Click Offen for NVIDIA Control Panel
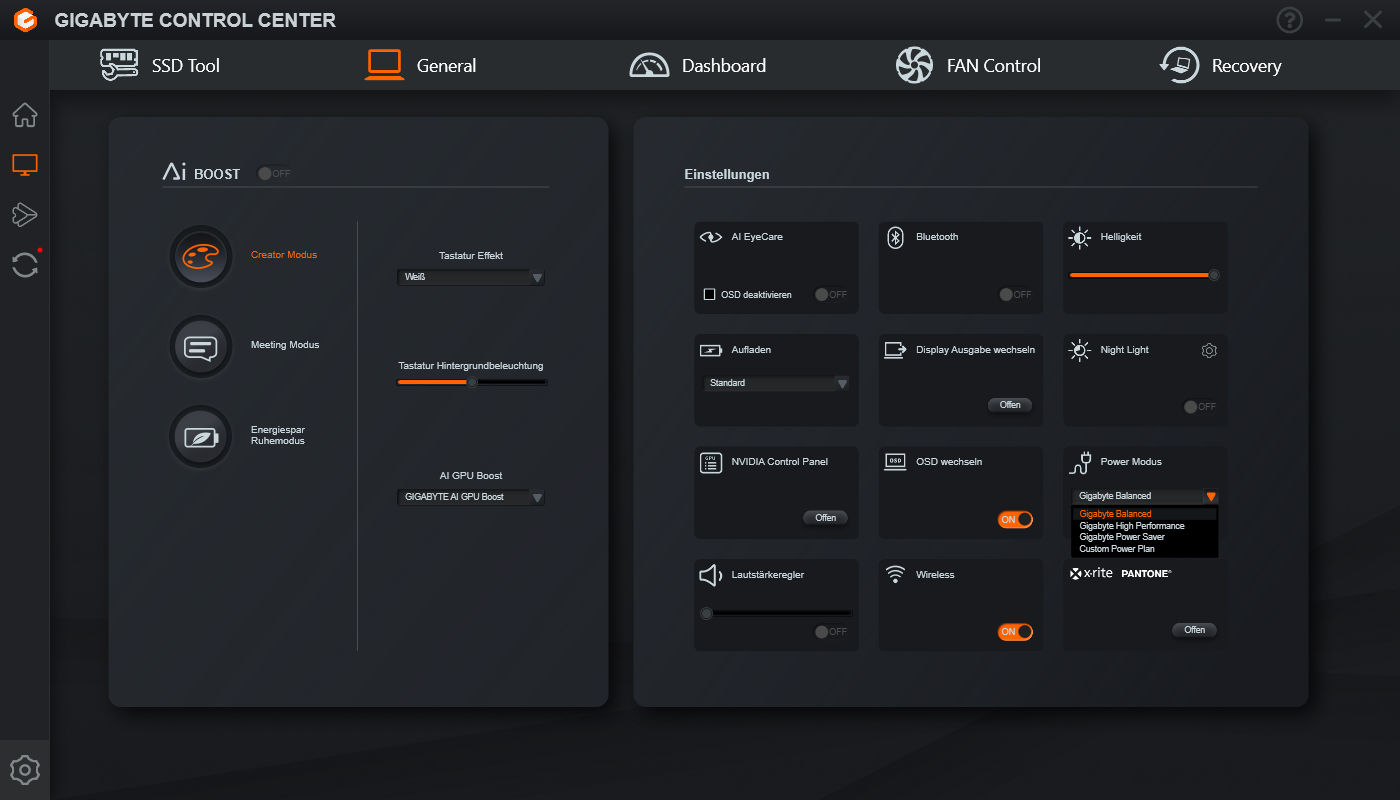Image resolution: width=1400 pixels, height=800 pixels. (826, 518)
